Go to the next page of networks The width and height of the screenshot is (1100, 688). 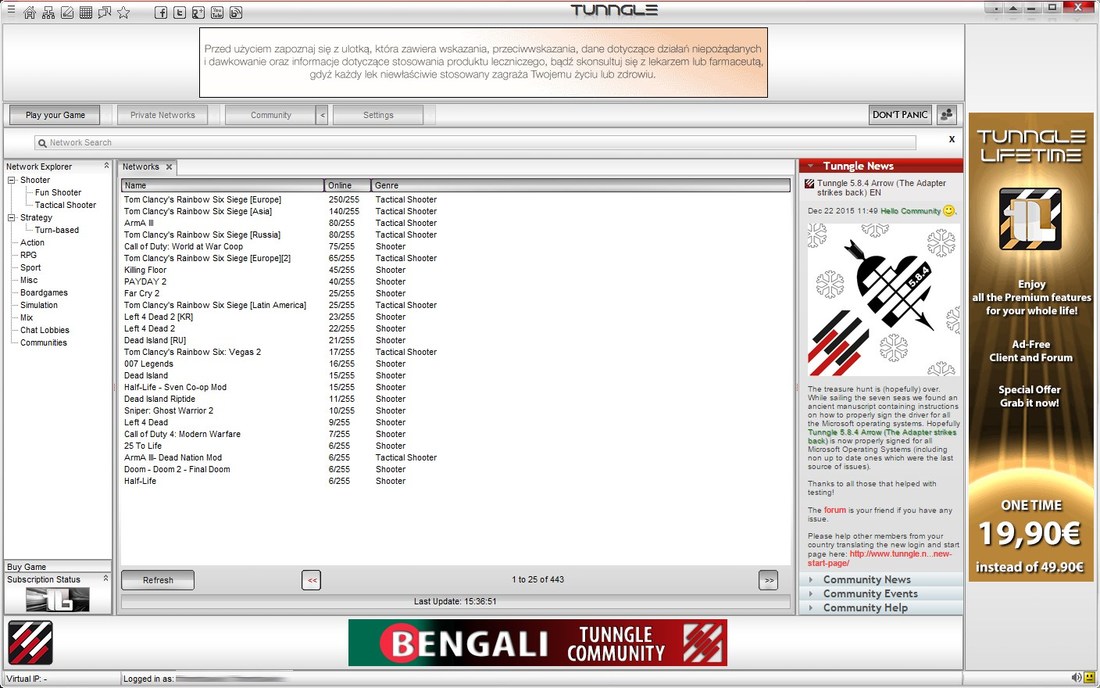pyautogui.click(x=768, y=580)
